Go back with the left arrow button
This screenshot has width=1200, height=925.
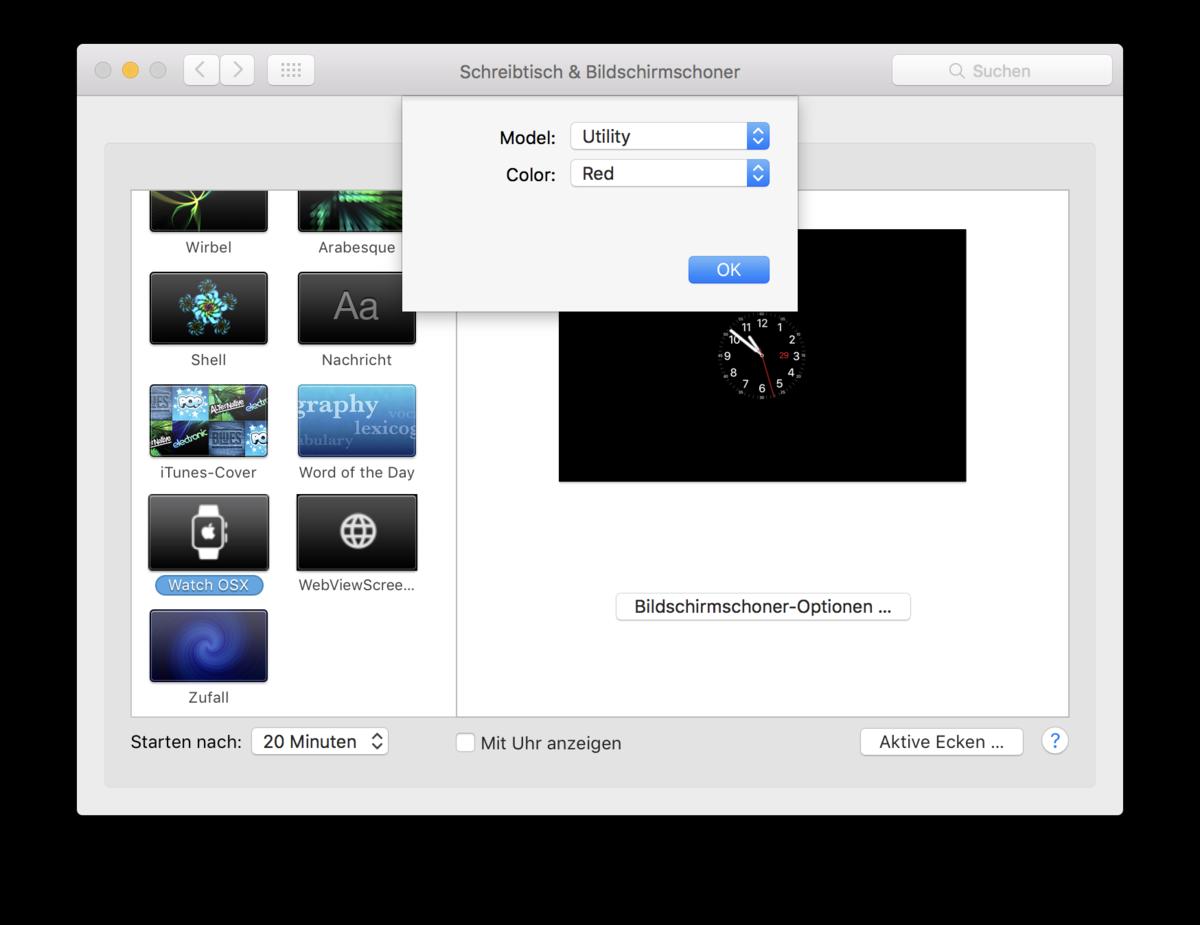(x=201, y=70)
